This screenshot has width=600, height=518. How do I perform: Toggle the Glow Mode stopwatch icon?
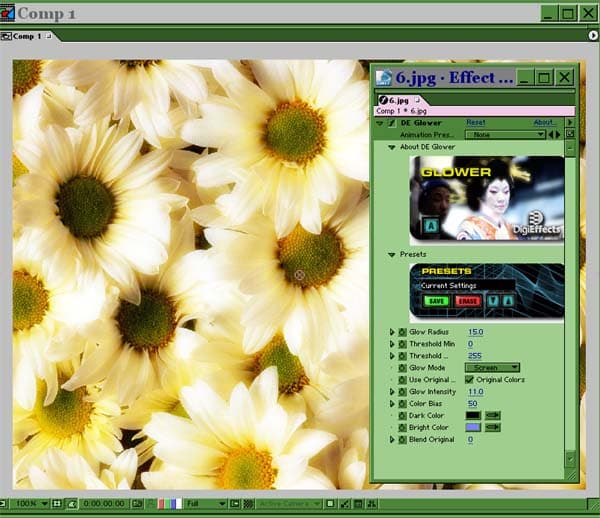(402, 368)
